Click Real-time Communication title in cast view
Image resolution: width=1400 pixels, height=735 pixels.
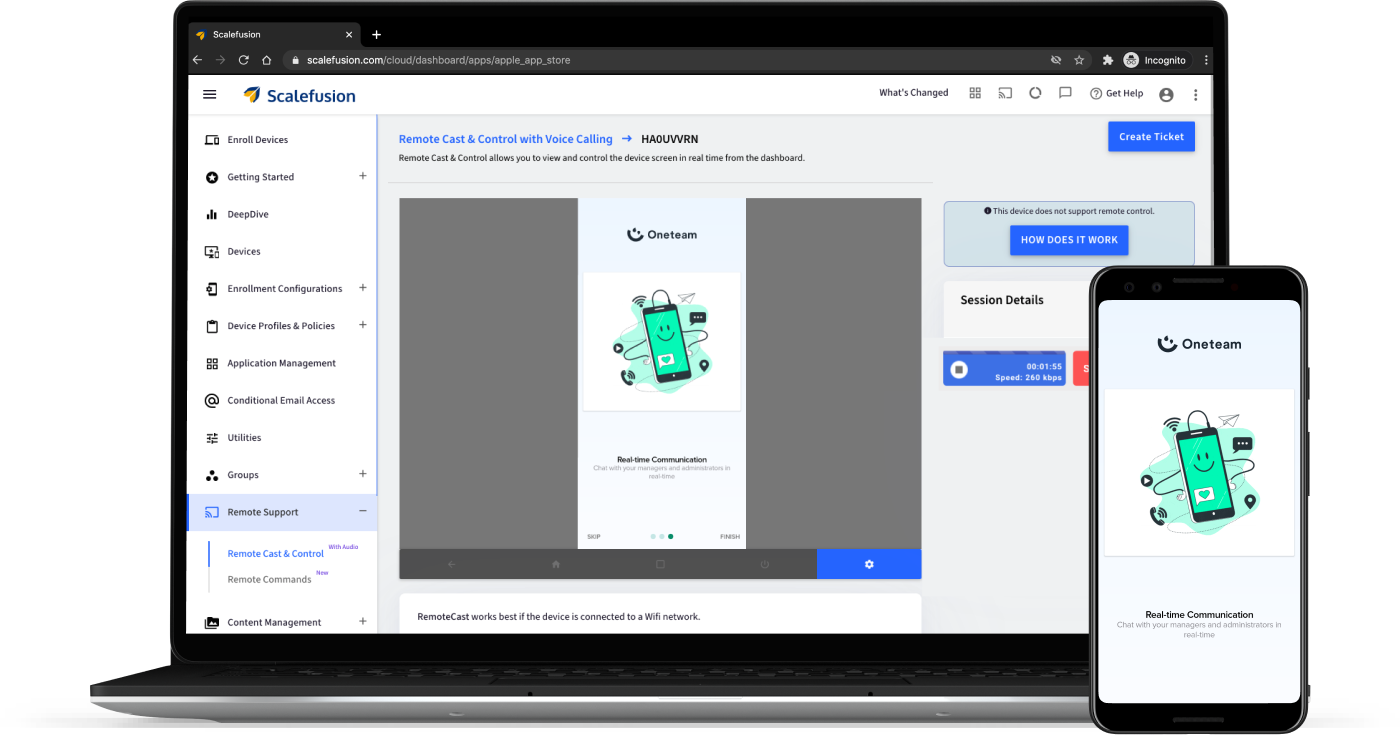tap(662, 460)
